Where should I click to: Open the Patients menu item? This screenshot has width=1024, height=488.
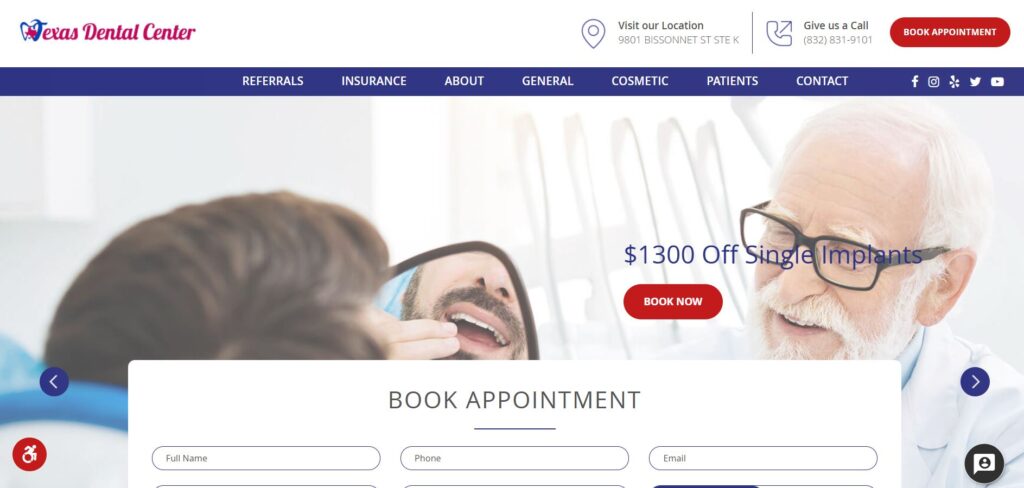[x=732, y=81]
